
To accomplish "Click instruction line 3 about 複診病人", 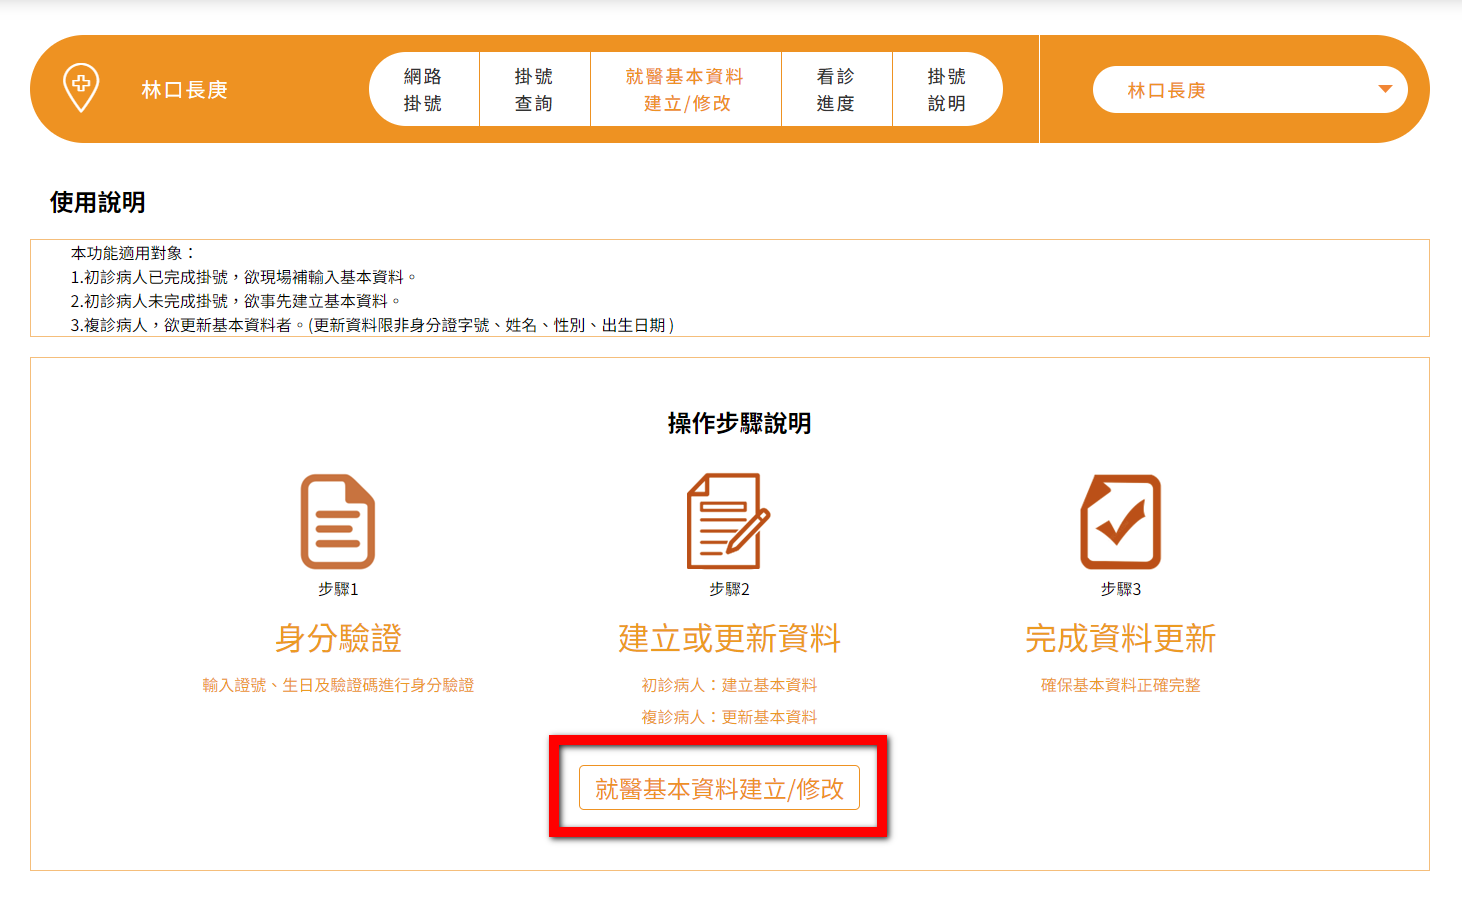I will pos(373,325).
